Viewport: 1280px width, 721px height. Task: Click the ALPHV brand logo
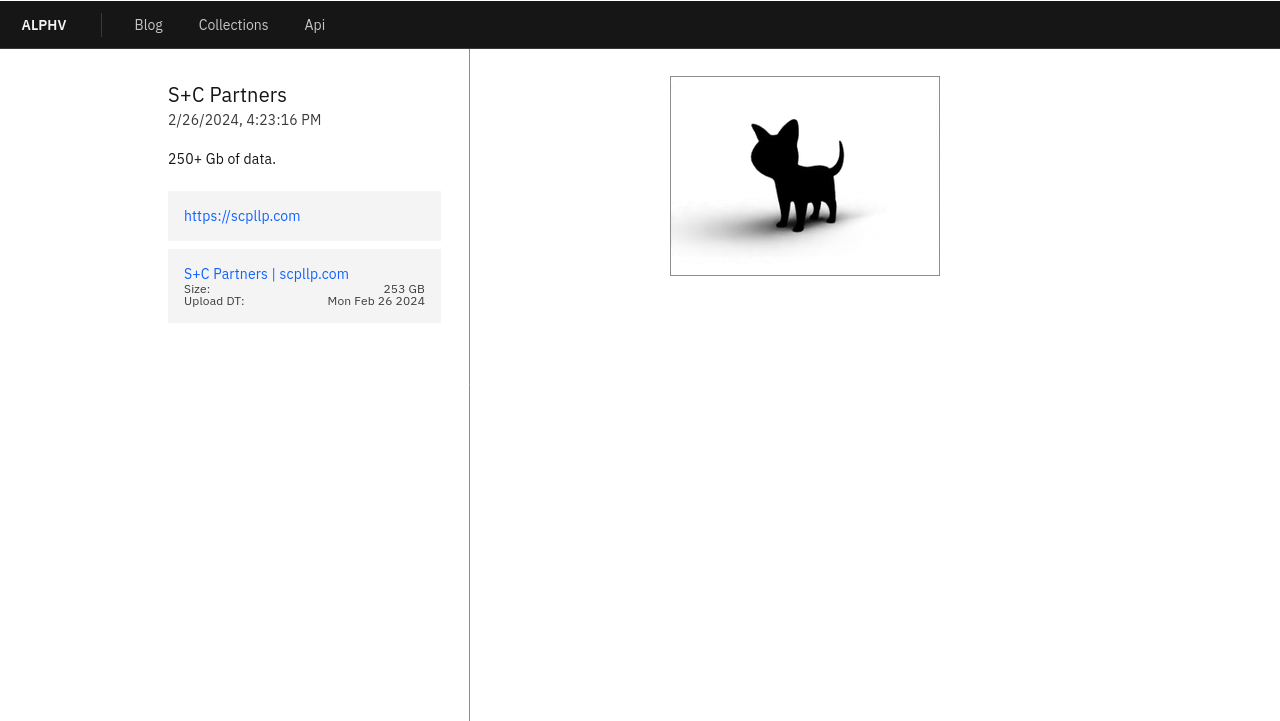[x=44, y=25]
